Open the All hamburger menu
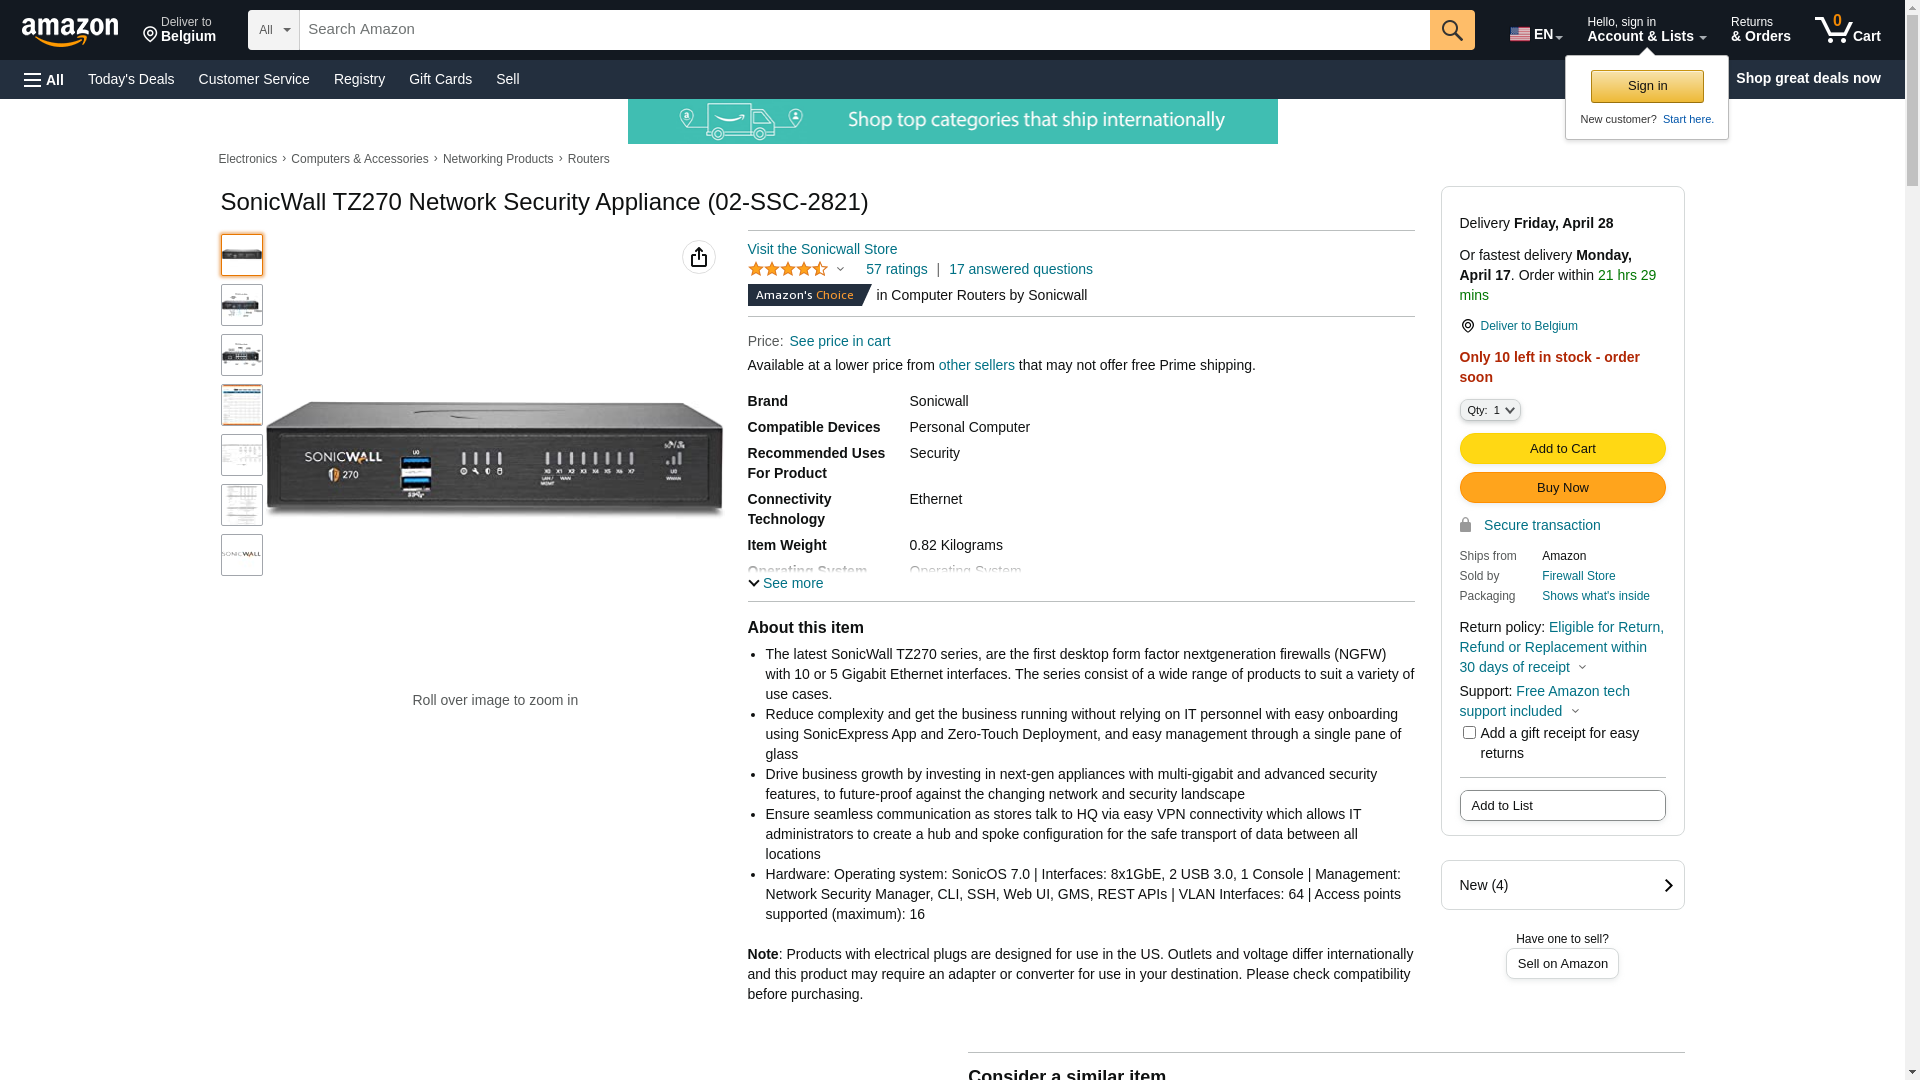This screenshot has height=1080, width=1920. coord(44,79)
